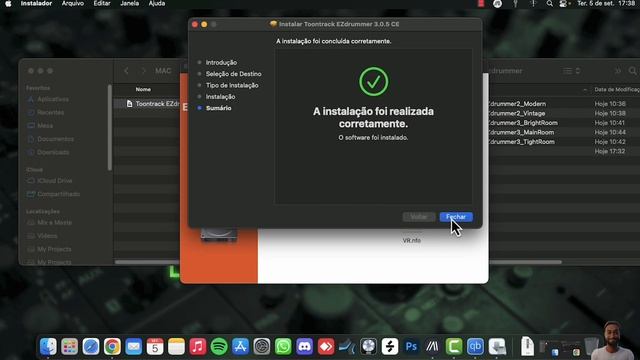Click the Tipo de Instalação installer step
This screenshot has height=360, width=640.
click(x=232, y=85)
